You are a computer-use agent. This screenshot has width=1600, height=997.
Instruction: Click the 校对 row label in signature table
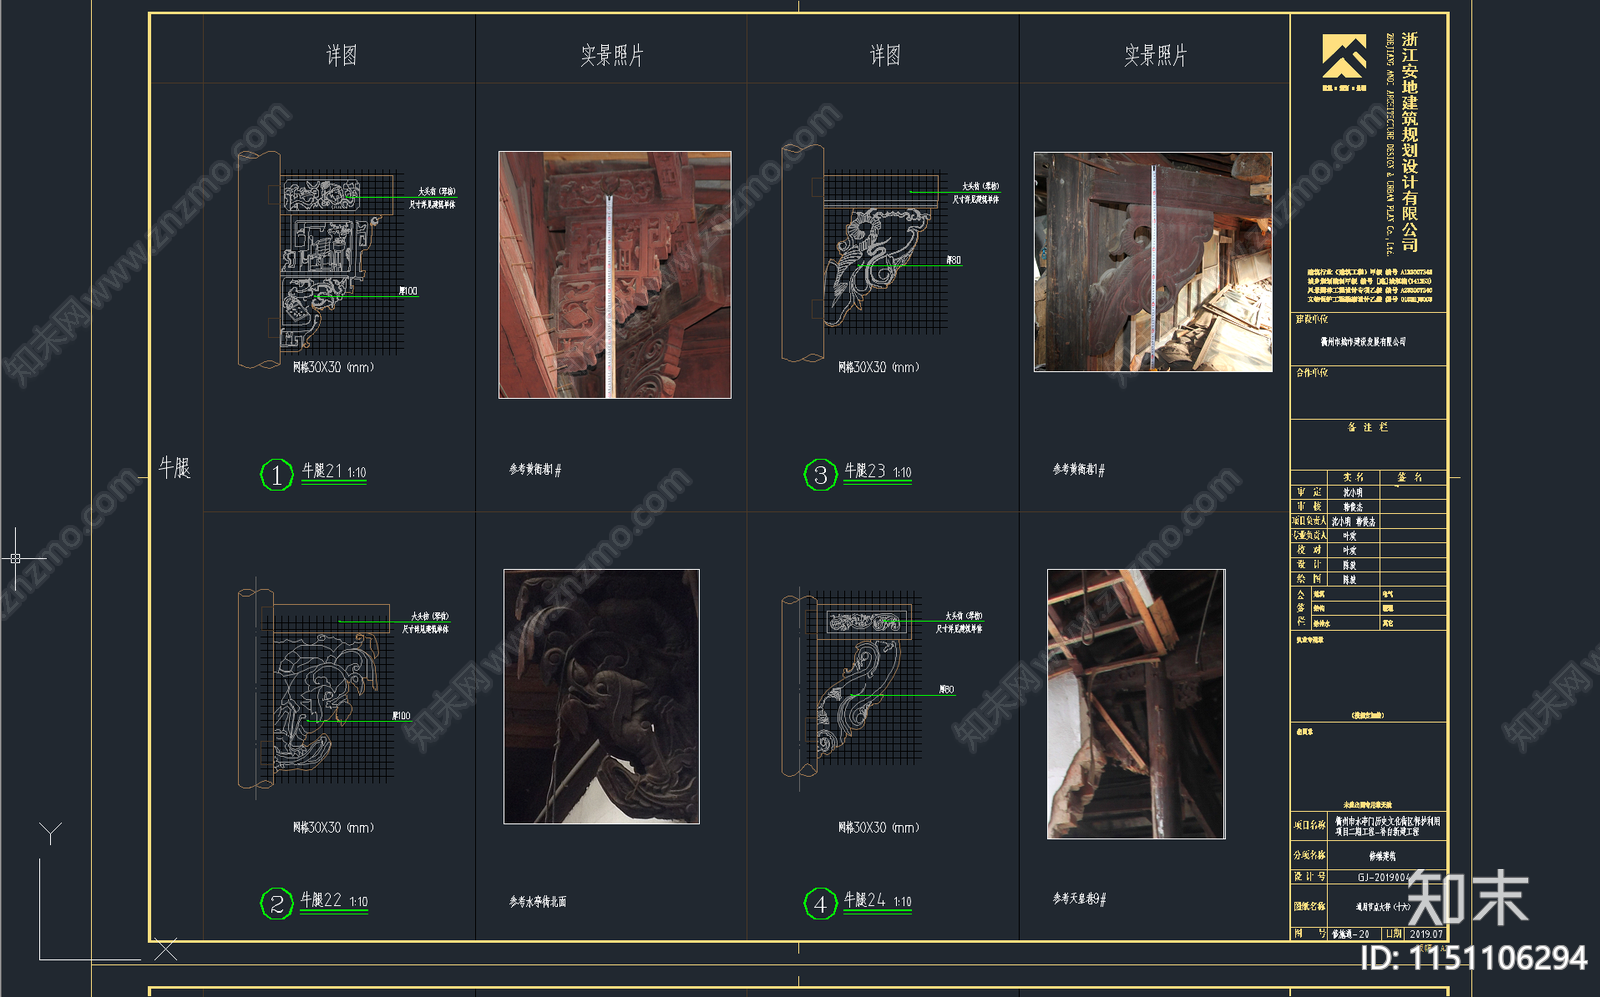pyautogui.click(x=1309, y=550)
